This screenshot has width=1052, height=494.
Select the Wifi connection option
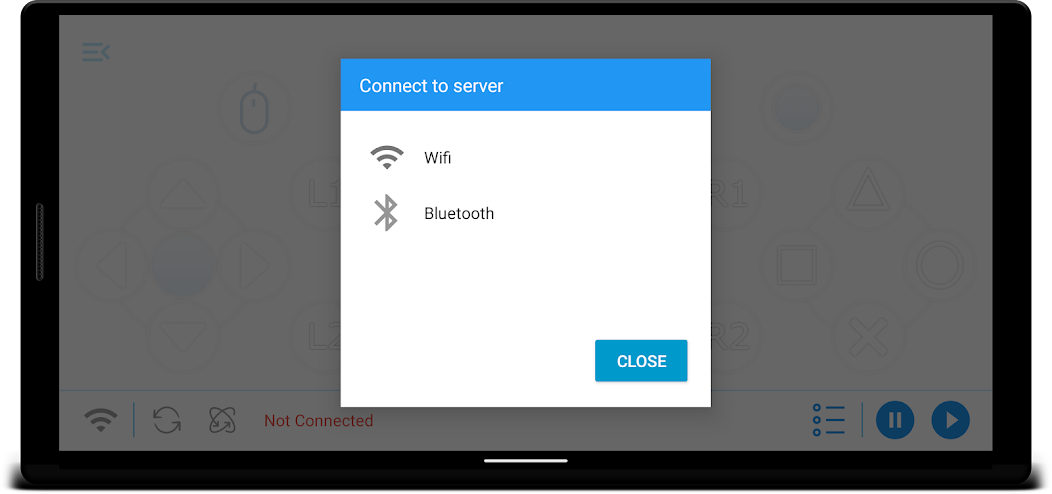point(525,158)
